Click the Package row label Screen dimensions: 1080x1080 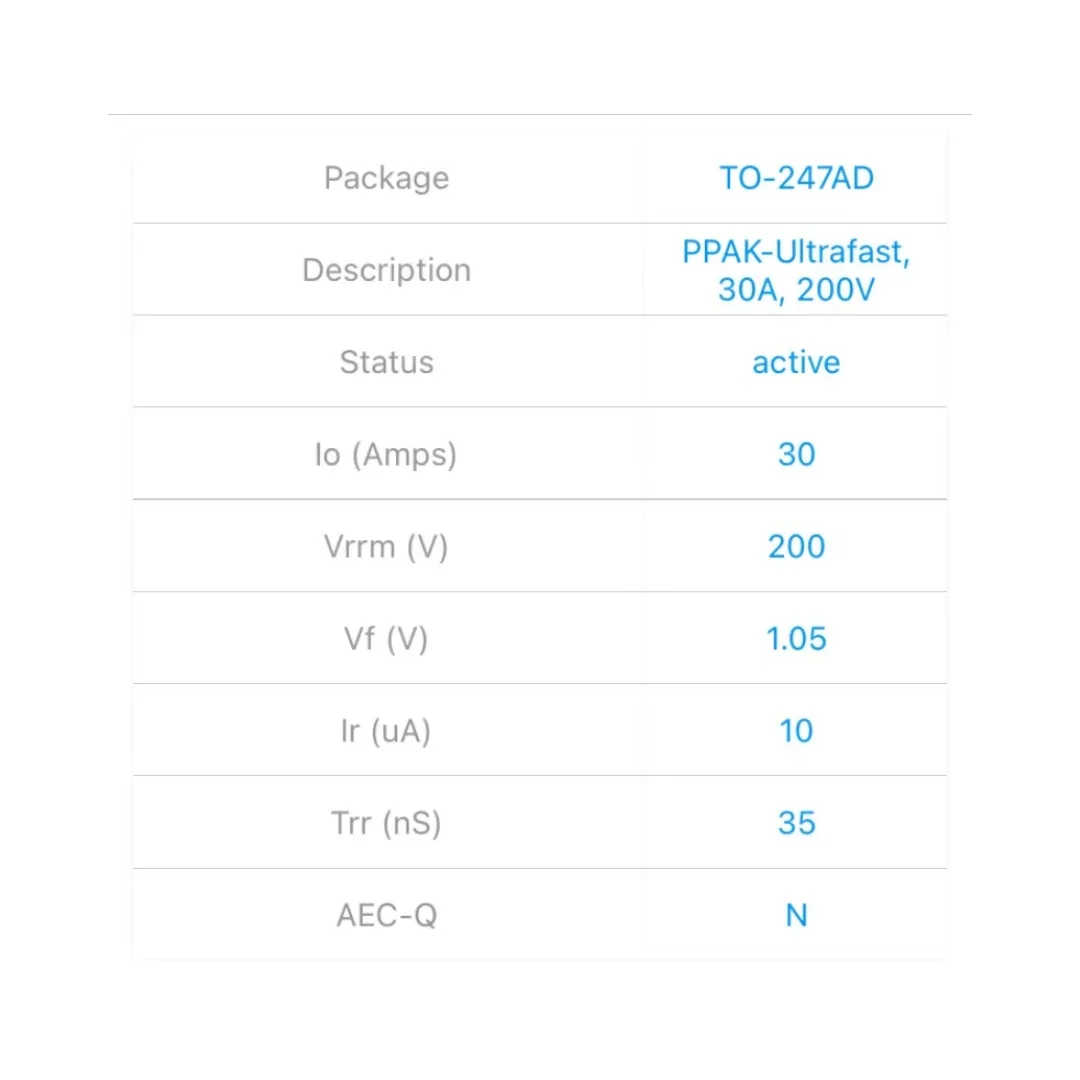coord(386,178)
